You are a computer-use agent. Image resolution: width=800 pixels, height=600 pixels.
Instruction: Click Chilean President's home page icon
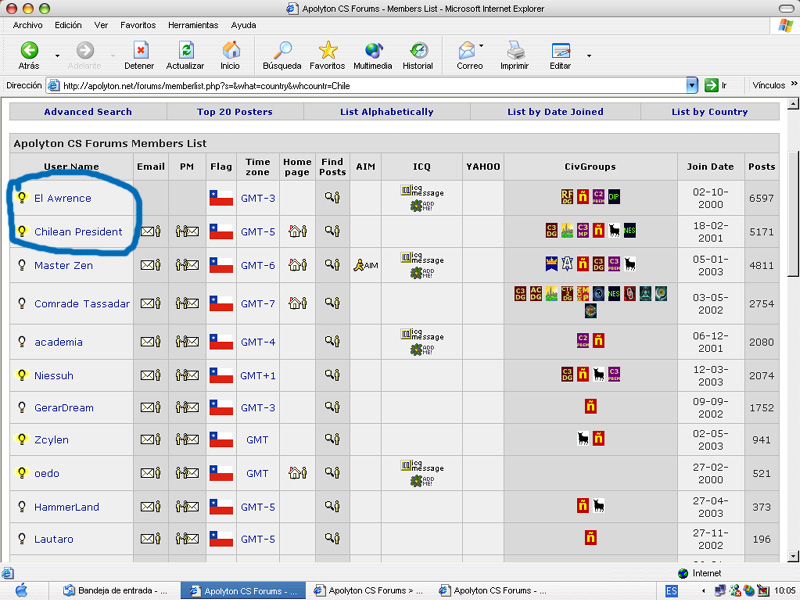click(x=296, y=231)
